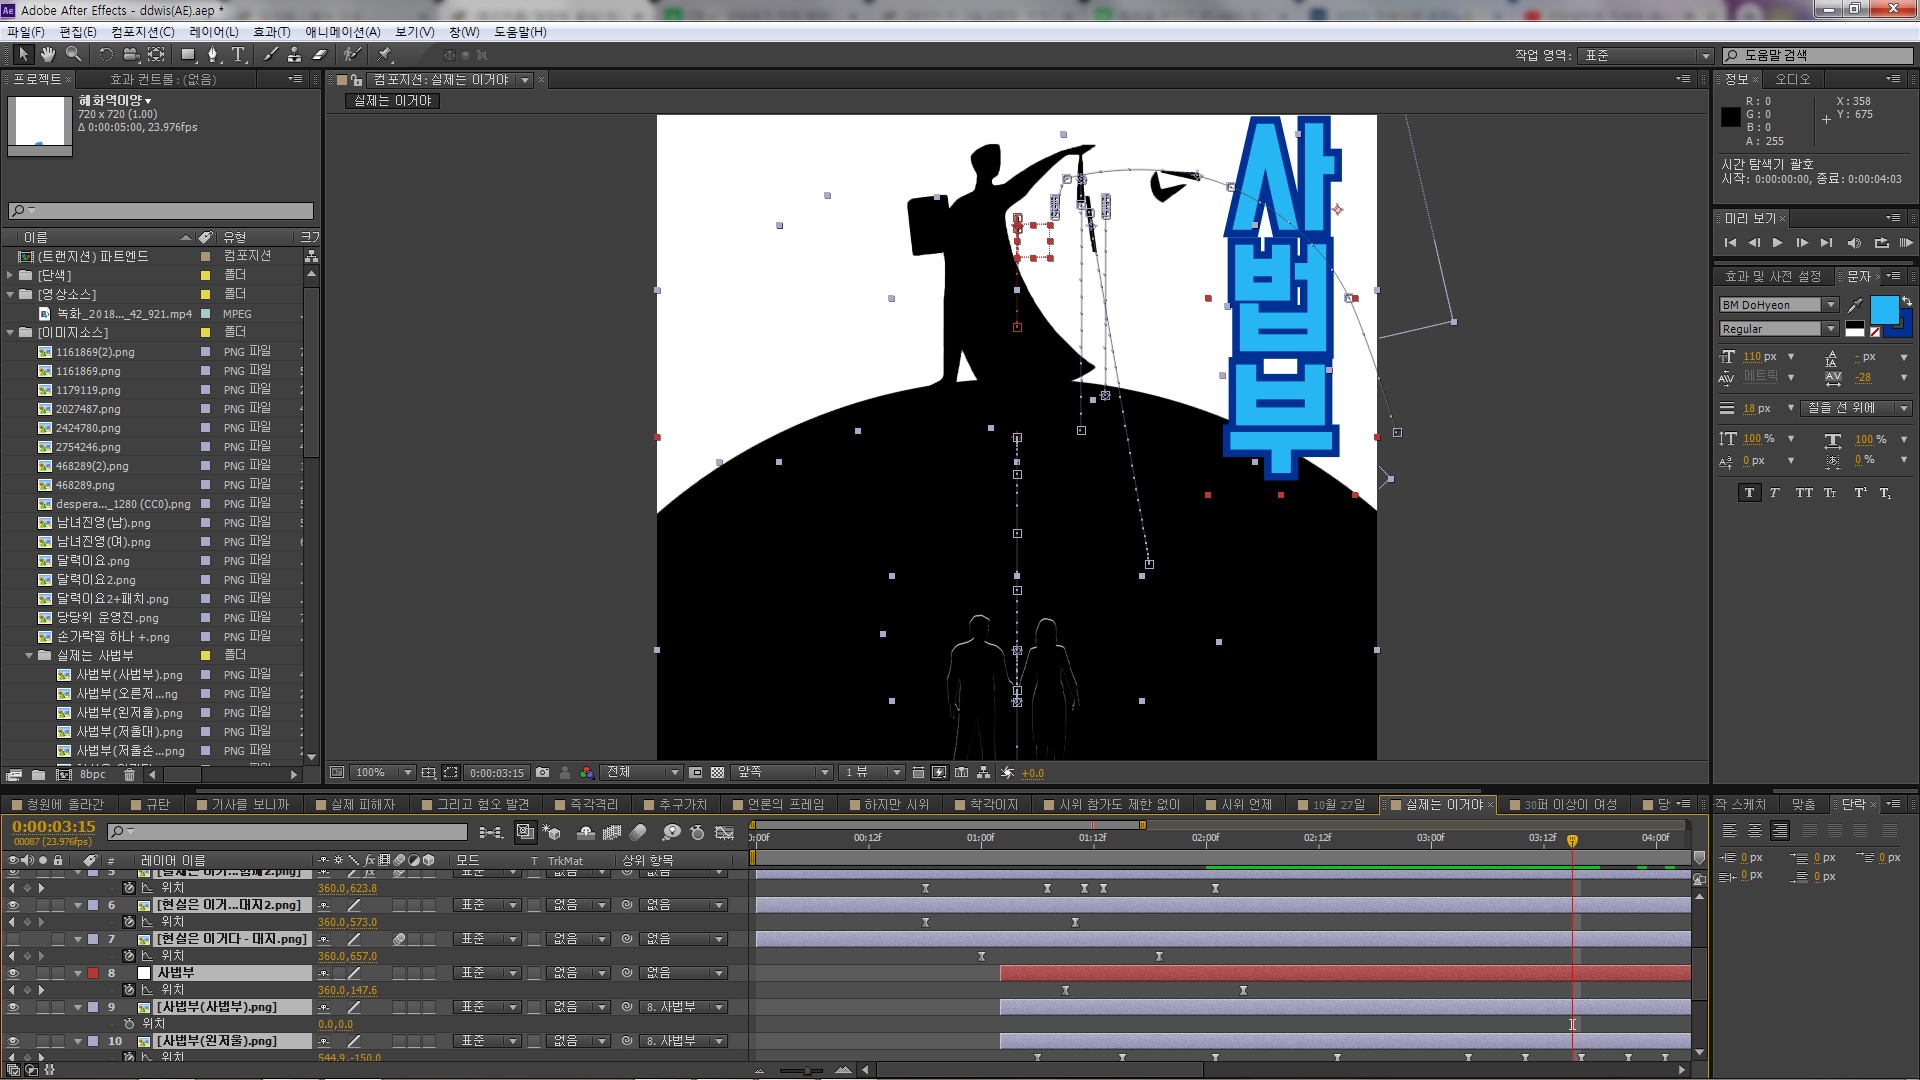Image resolution: width=1920 pixels, height=1080 pixels.
Task: Open the Graph Editor in timeline
Action: tap(725, 832)
